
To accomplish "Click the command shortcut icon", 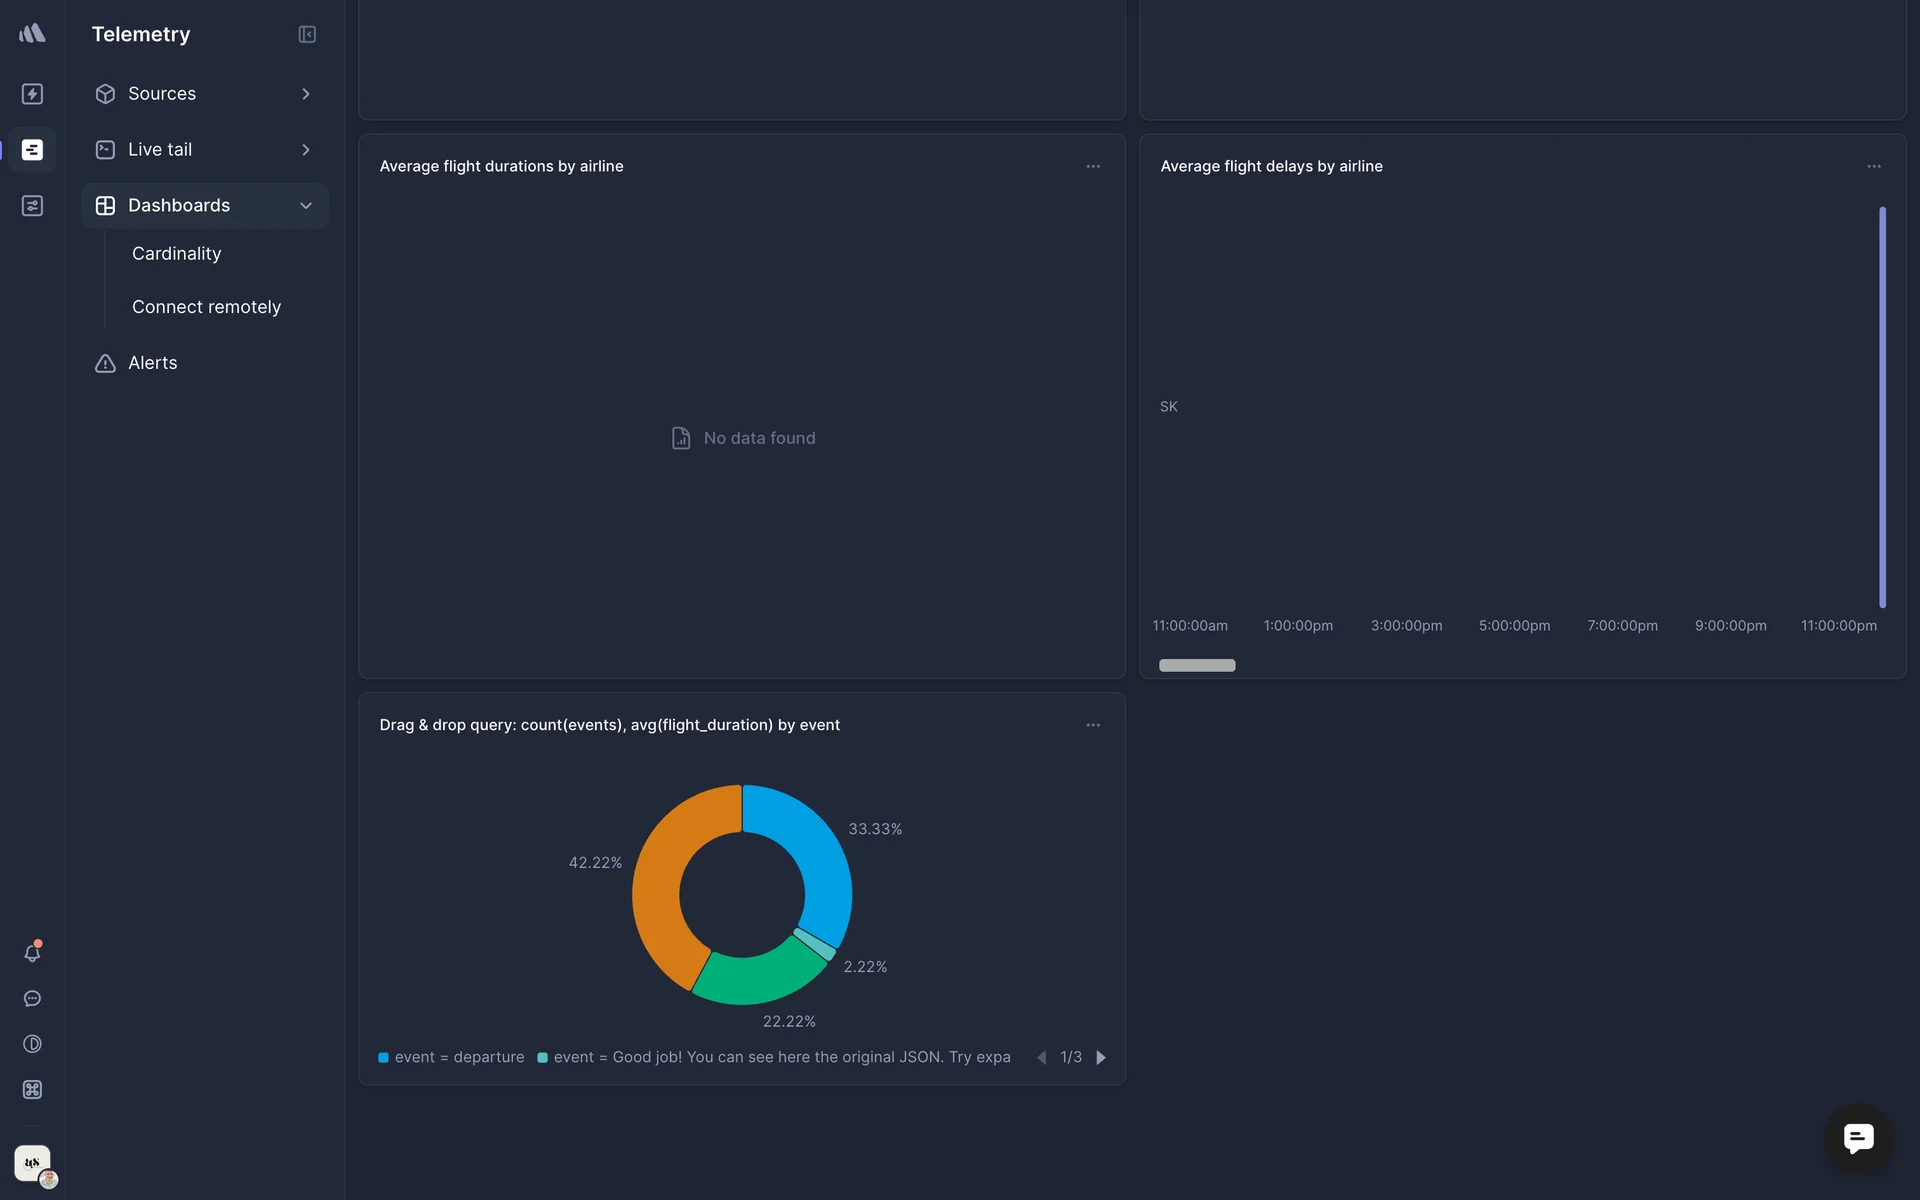I will 32,1090.
